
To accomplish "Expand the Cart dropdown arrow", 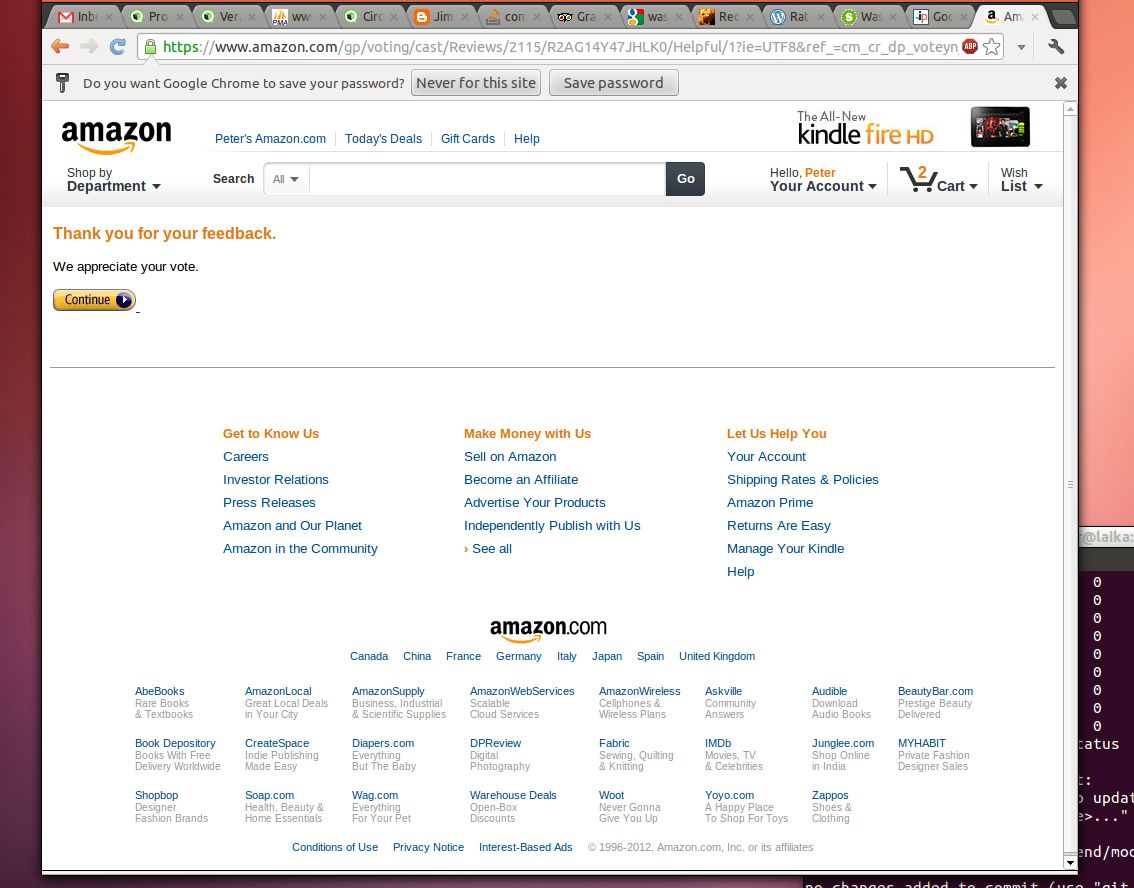I will pyautogui.click(x=973, y=187).
